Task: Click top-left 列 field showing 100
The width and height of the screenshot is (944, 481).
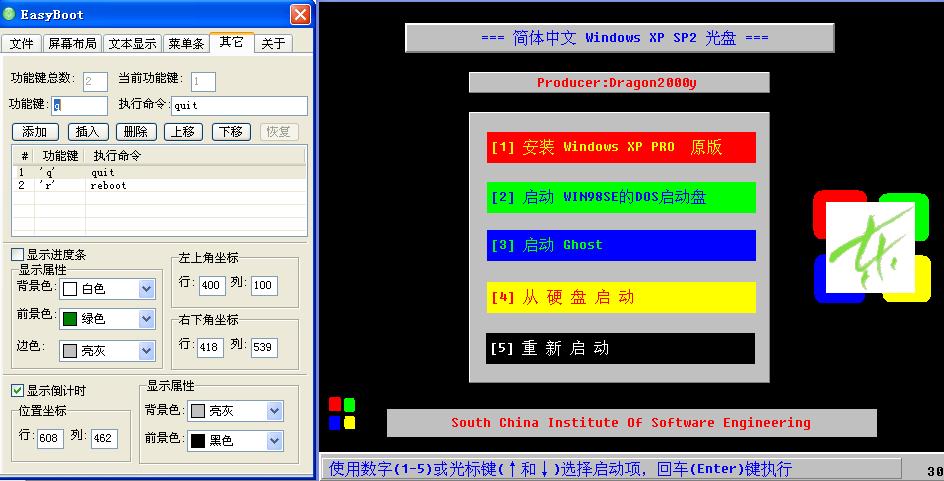Action: pos(264,285)
